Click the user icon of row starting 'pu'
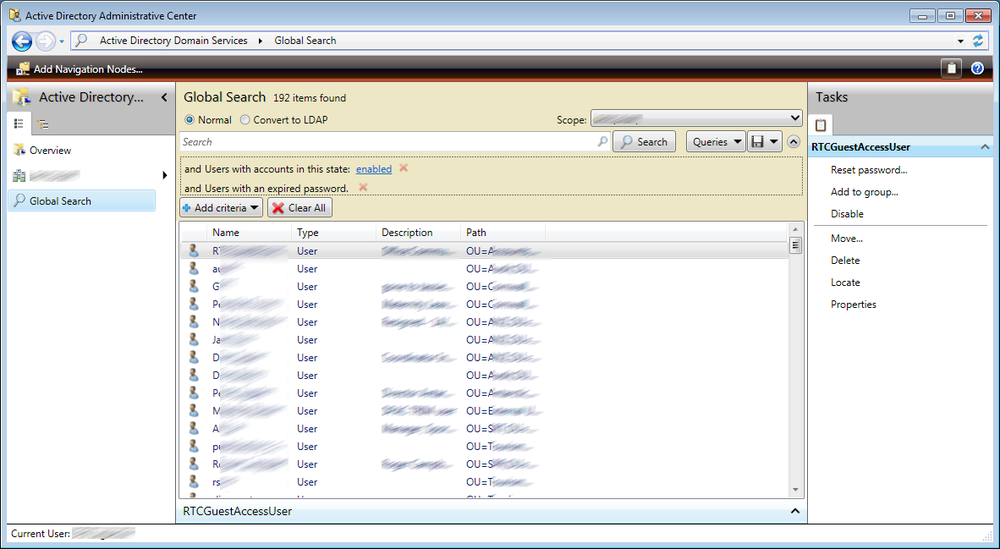 point(193,446)
